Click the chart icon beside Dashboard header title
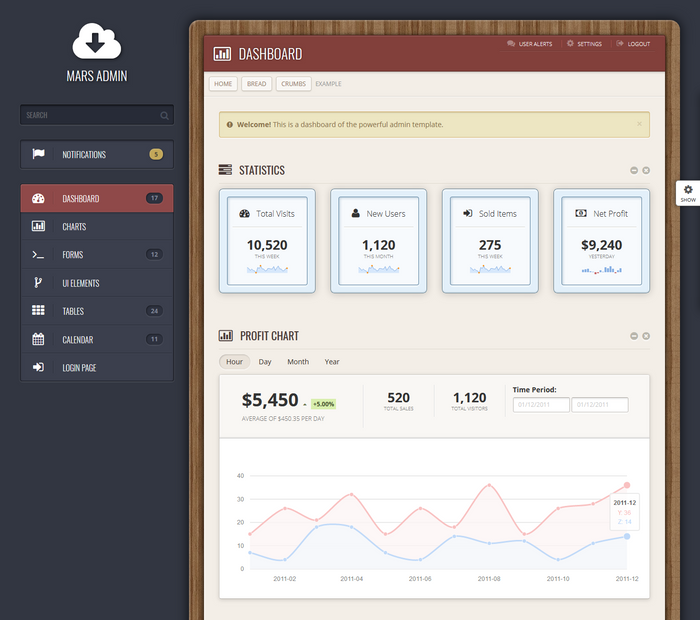The image size is (700, 620). [x=222, y=54]
